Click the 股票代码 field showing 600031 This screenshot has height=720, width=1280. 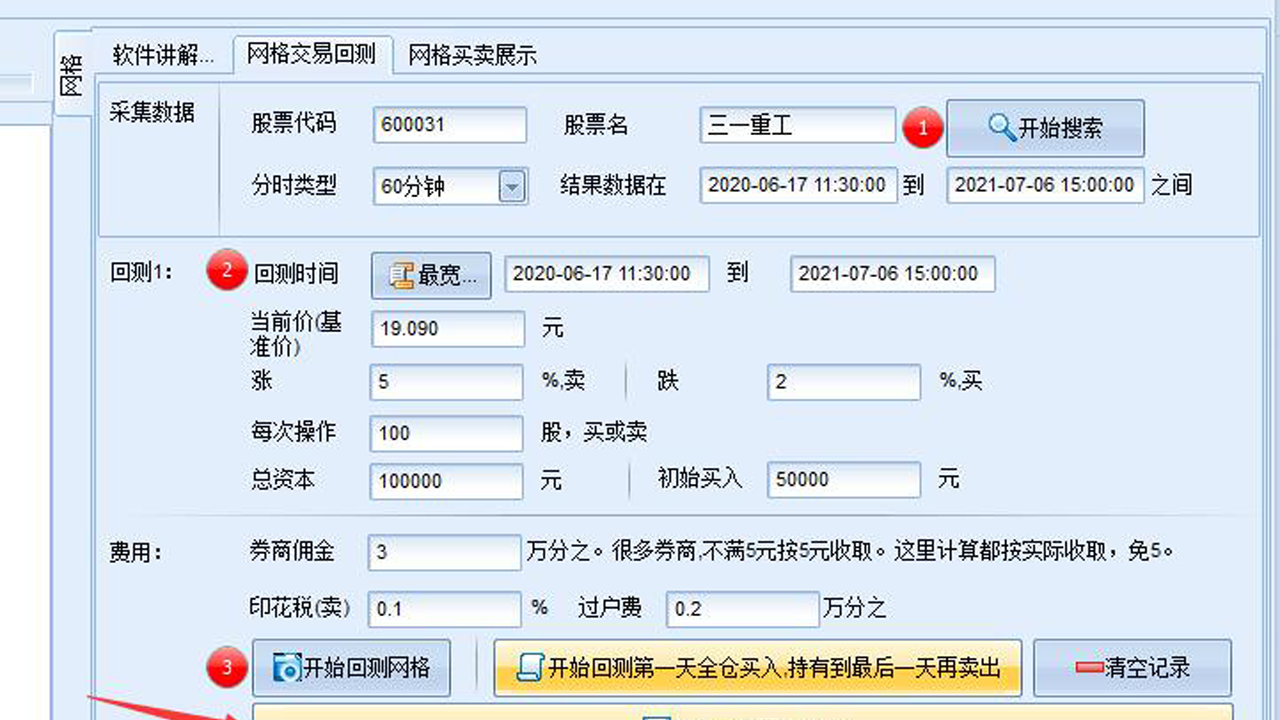[449, 125]
